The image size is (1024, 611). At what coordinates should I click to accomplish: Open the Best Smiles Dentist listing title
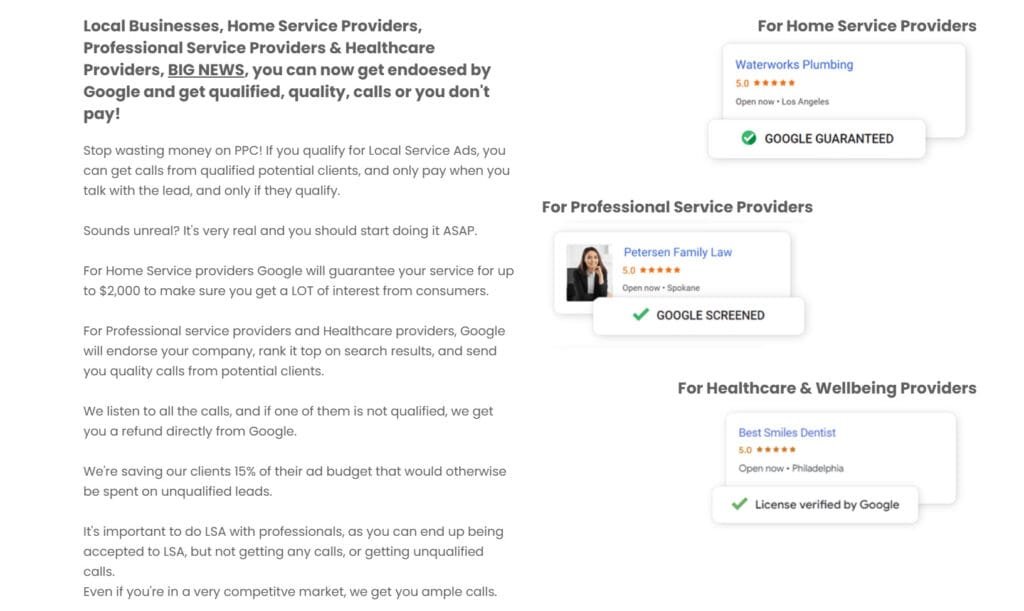point(787,433)
